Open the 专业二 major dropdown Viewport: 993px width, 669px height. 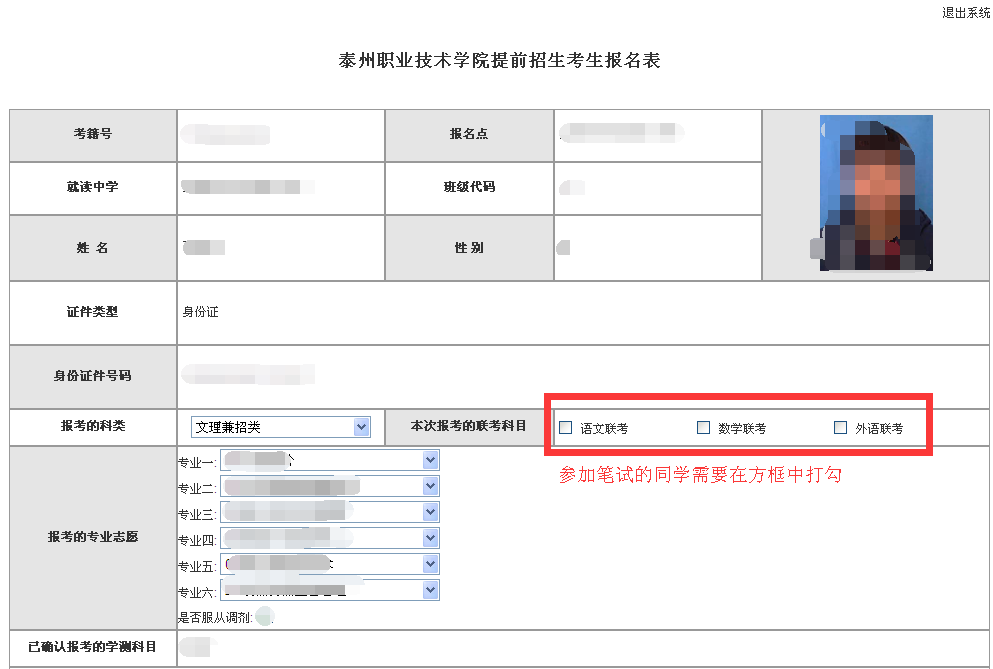point(329,486)
